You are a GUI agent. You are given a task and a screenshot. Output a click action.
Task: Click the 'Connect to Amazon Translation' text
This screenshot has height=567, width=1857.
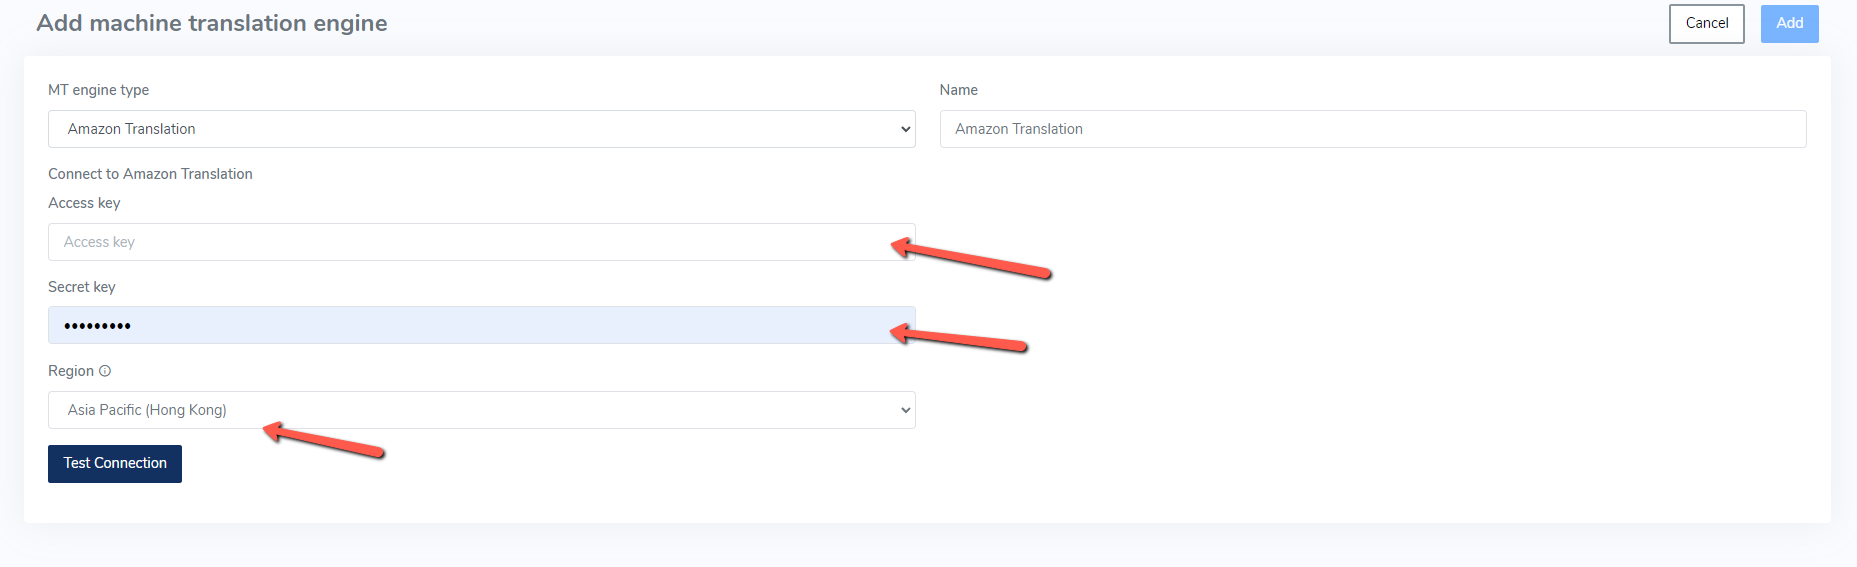pos(150,174)
